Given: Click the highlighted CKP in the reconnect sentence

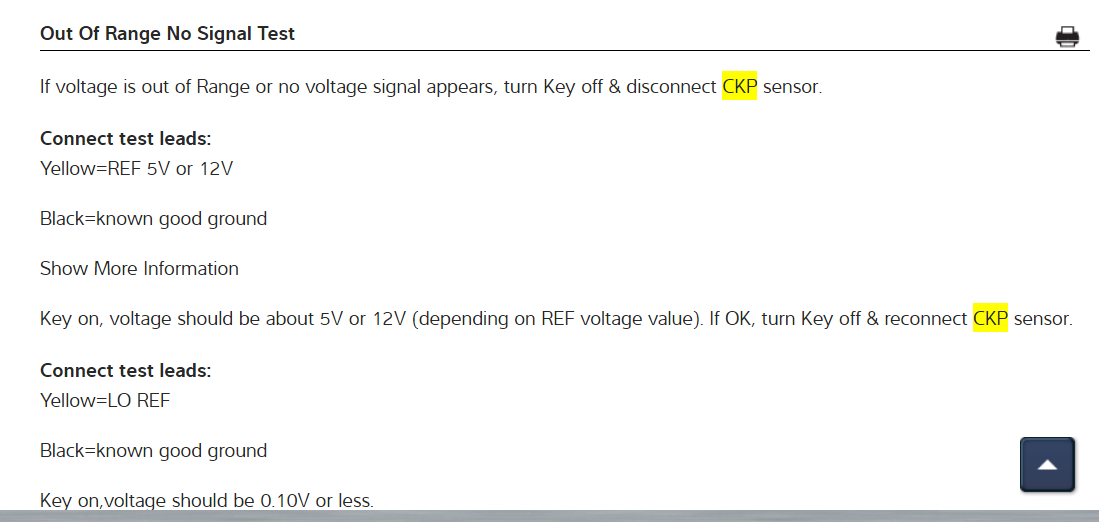Looking at the screenshot, I should coord(990,320).
